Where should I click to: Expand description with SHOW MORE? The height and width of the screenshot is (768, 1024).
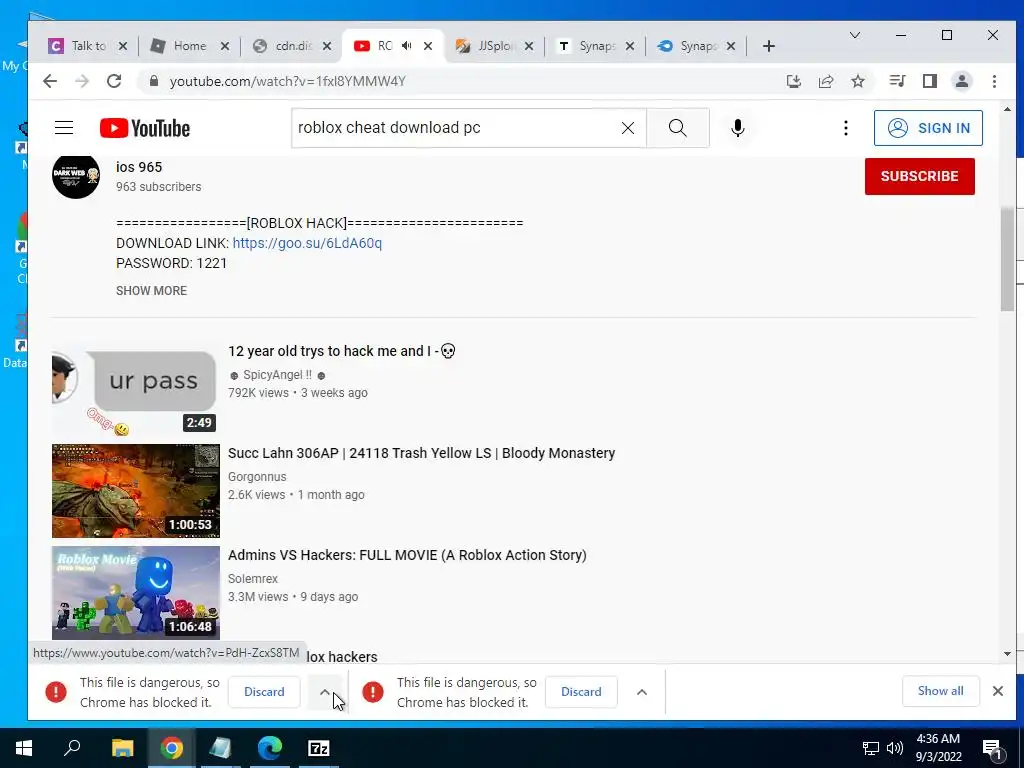[x=152, y=291]
